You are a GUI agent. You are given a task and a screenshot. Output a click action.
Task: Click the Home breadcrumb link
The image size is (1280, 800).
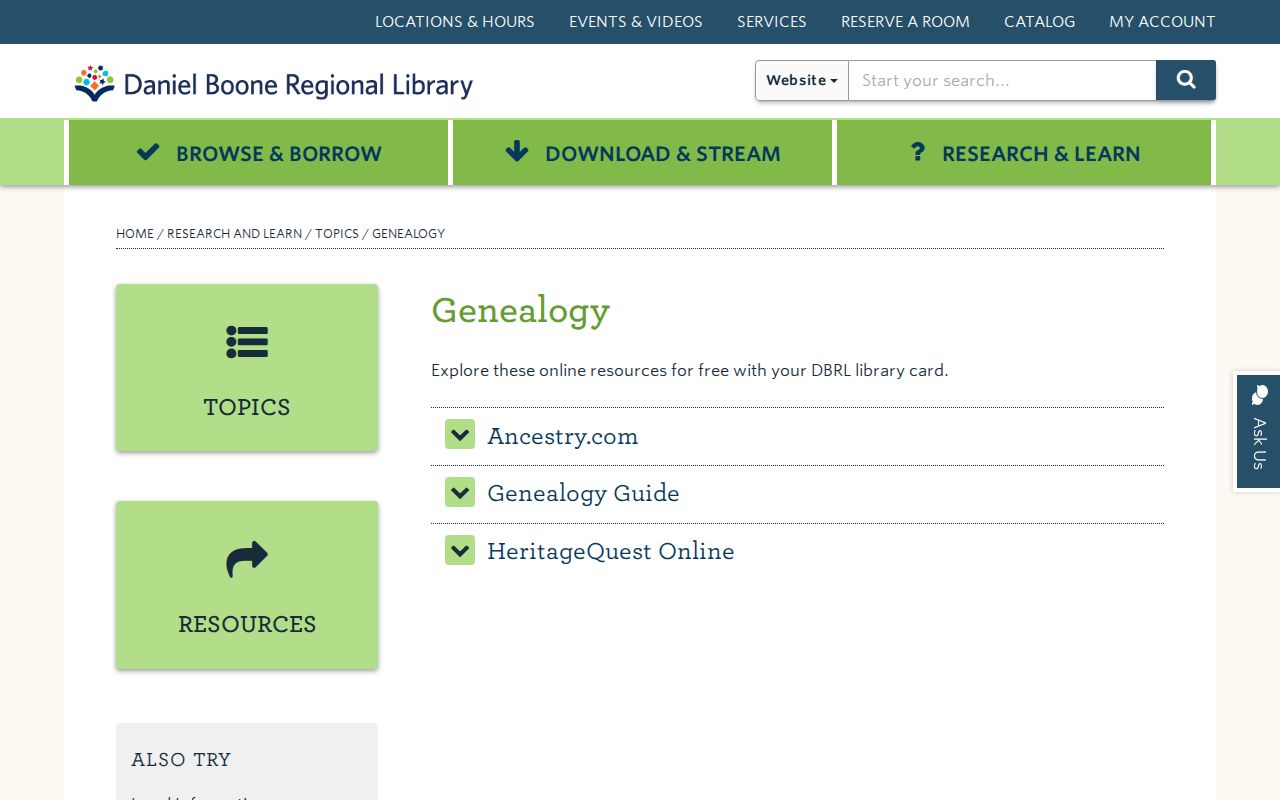point(135,233)
